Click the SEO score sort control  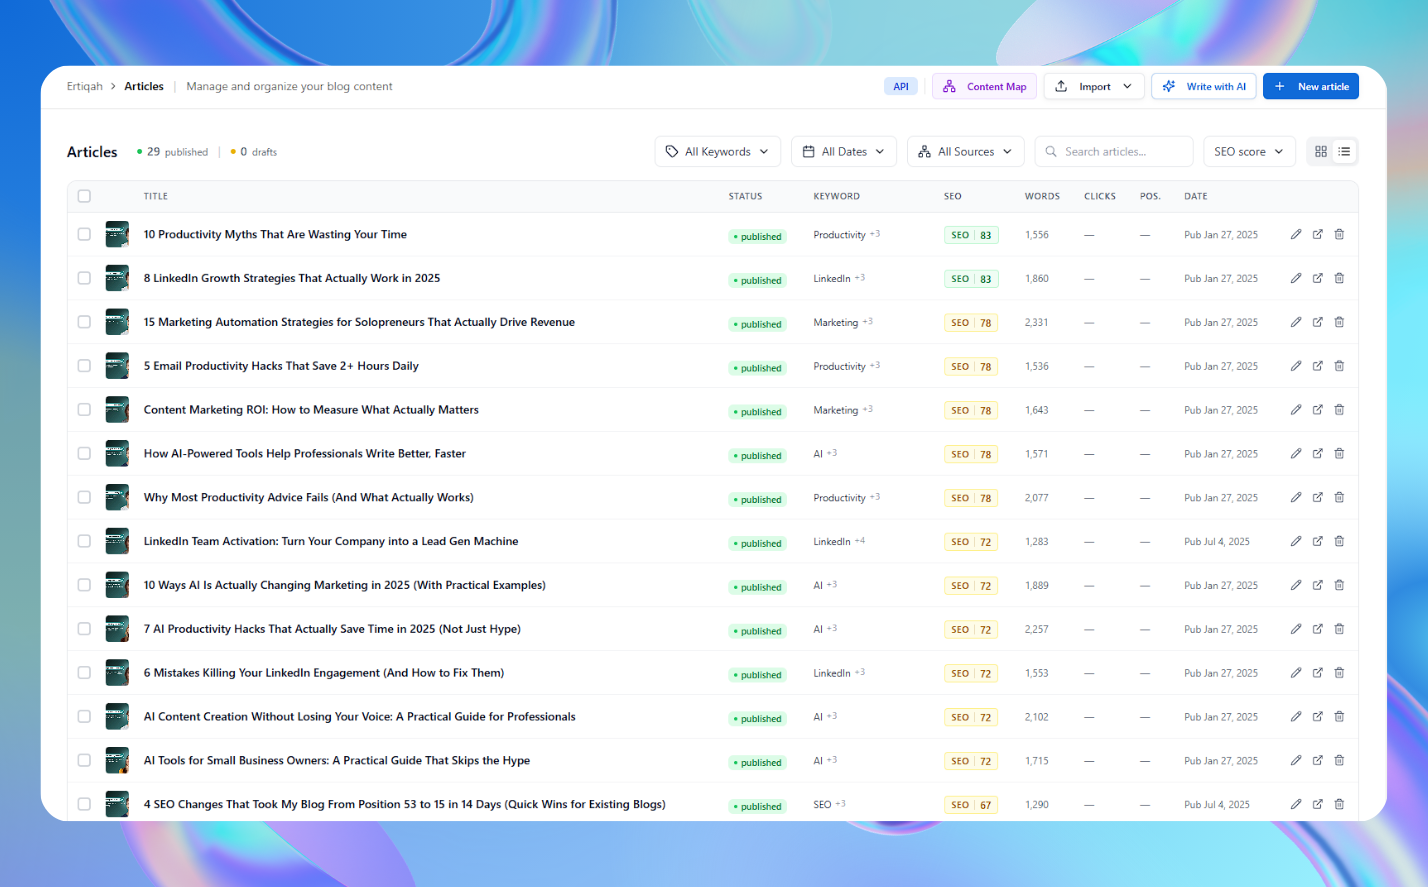(x=1248, y=151)
